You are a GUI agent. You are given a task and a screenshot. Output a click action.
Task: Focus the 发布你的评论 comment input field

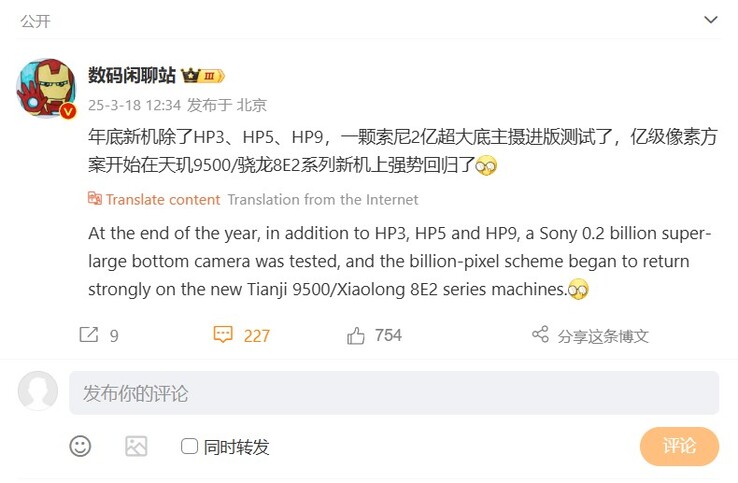click(x=394, y=393)
